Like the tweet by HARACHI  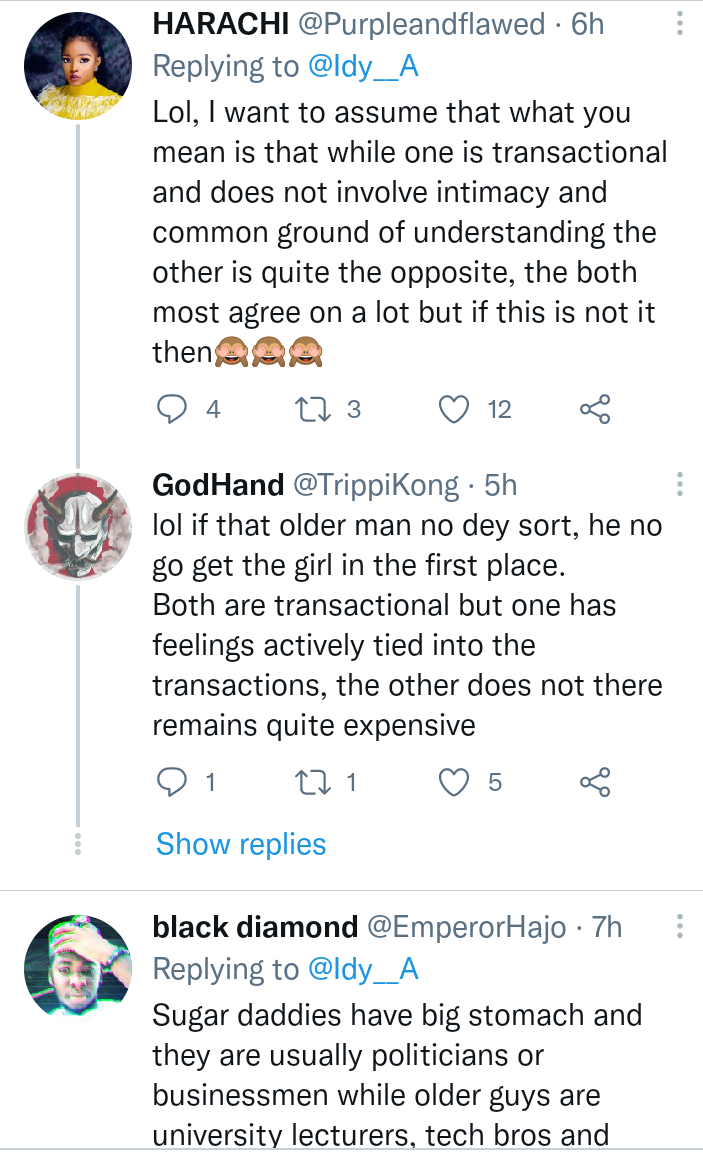455,408
